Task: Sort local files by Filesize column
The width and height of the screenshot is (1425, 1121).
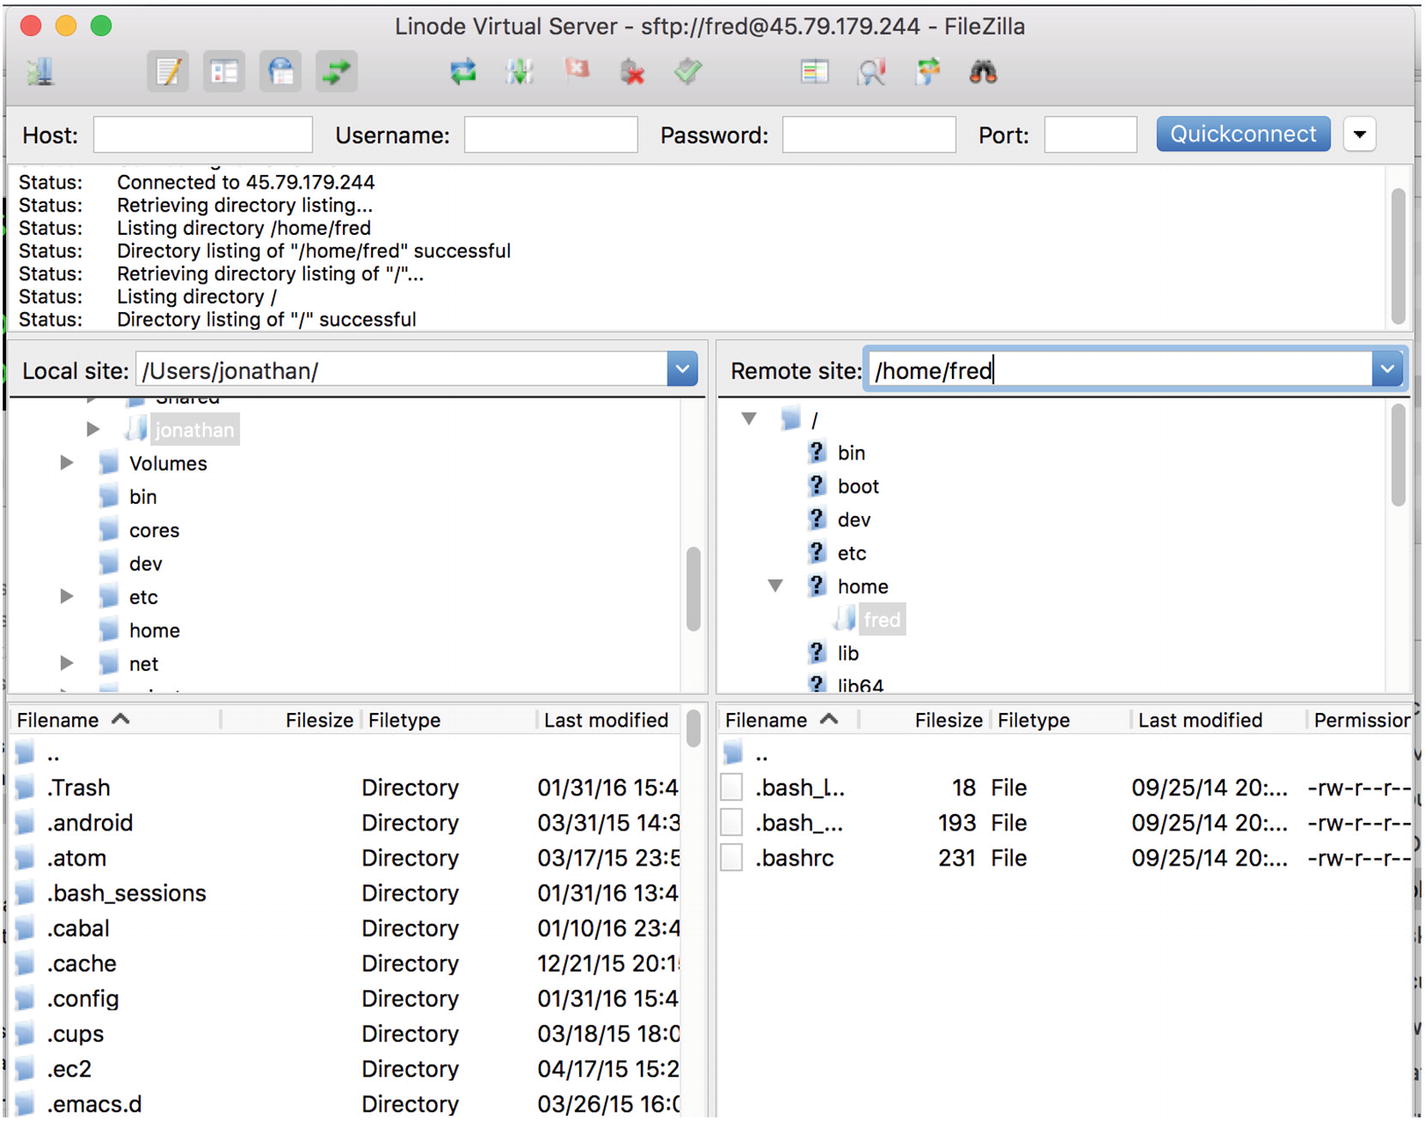Action: (290, 720)
